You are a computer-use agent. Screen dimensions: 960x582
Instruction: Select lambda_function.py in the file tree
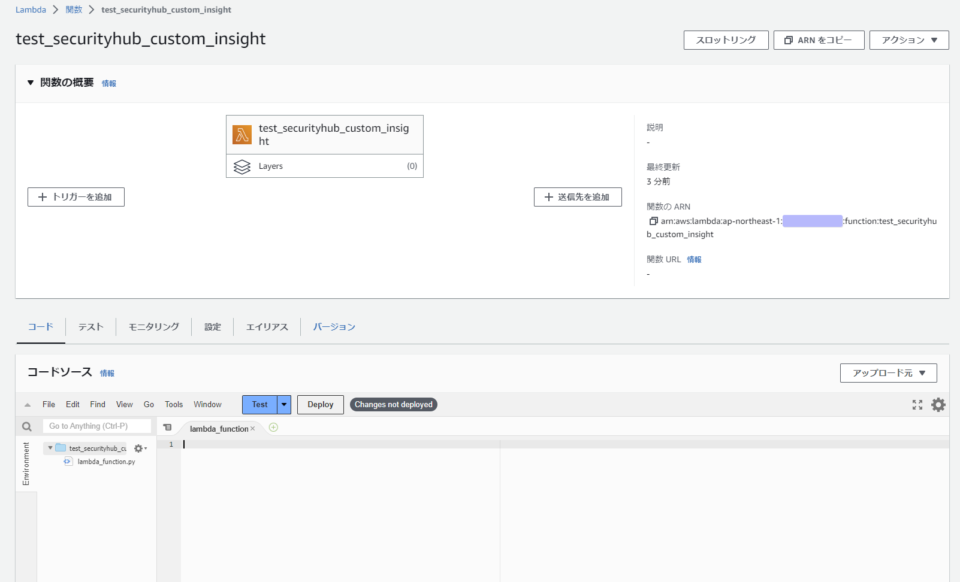106,462
